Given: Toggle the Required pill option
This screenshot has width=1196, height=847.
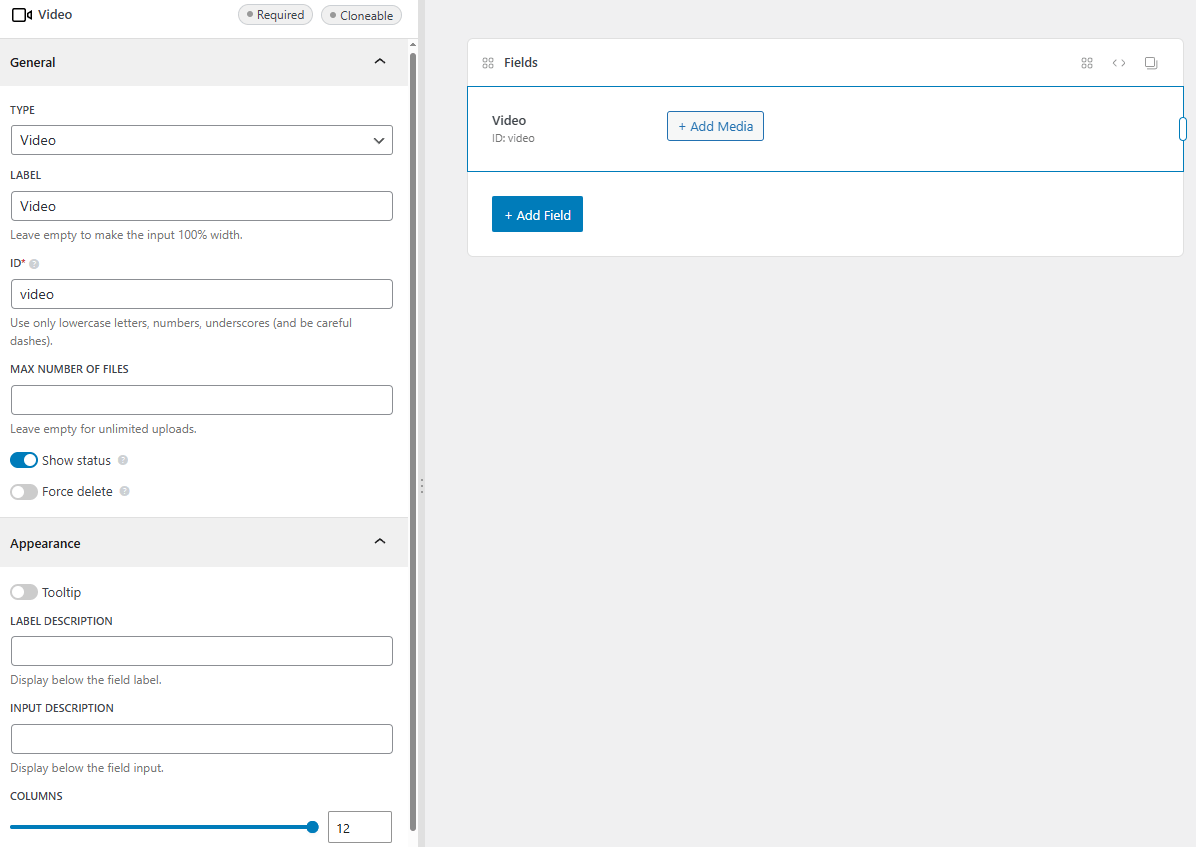Looking at the screenshot, I should [x=275, y=15].
